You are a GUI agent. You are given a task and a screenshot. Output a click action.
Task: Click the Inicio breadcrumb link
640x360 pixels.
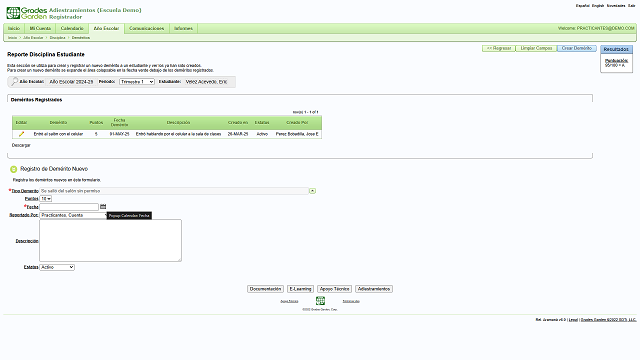click(13, 38)
